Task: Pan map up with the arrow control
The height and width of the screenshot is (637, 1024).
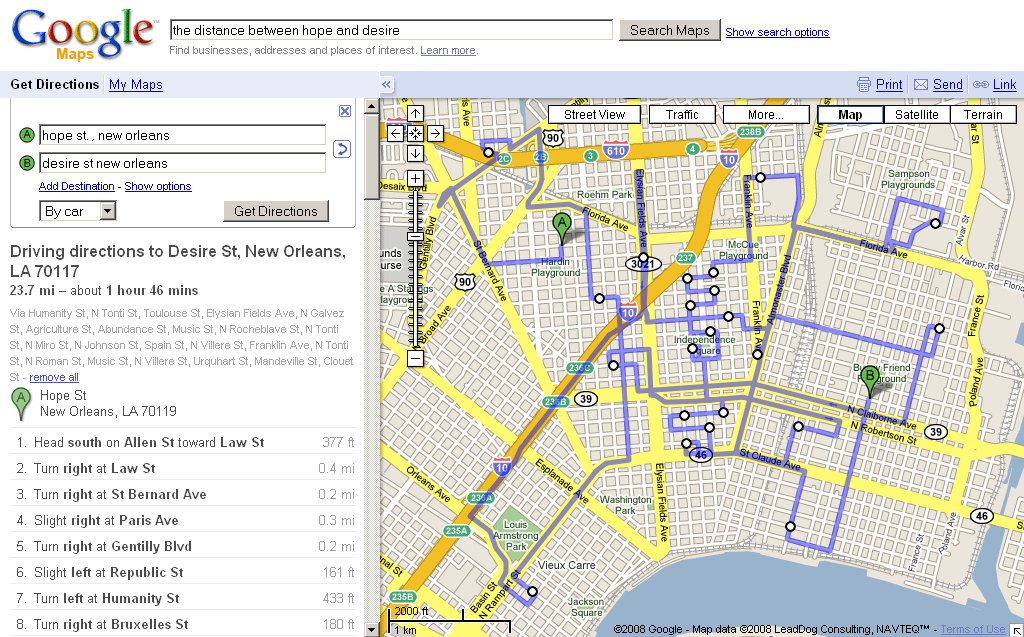Action: (x=415, y=114)
